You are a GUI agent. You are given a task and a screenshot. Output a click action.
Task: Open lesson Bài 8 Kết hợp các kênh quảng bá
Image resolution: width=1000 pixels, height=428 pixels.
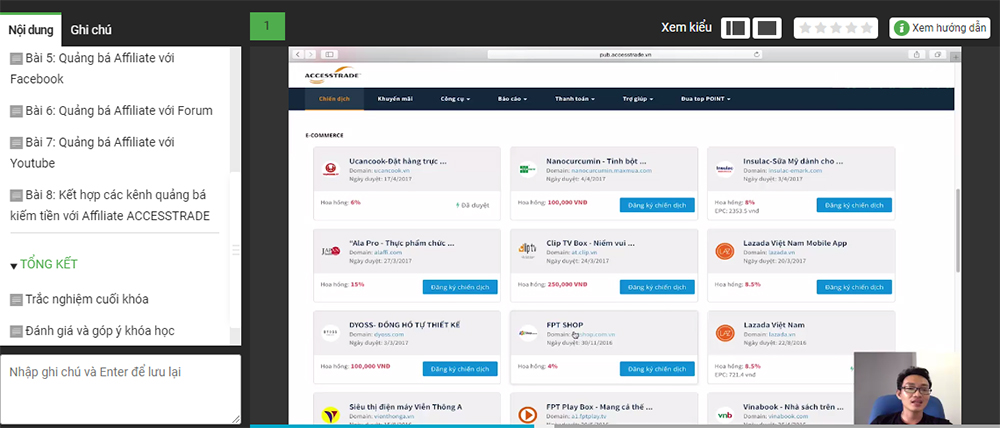click(x=110, y=205)
